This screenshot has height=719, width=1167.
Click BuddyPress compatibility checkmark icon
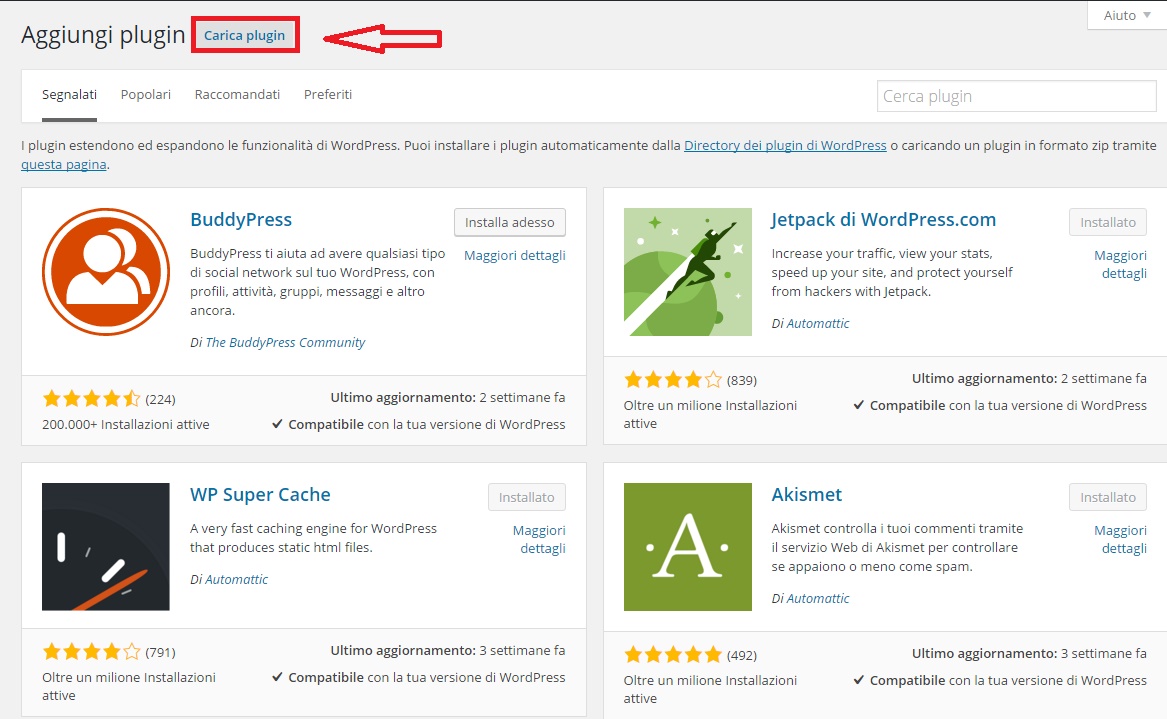click(278, 424)
